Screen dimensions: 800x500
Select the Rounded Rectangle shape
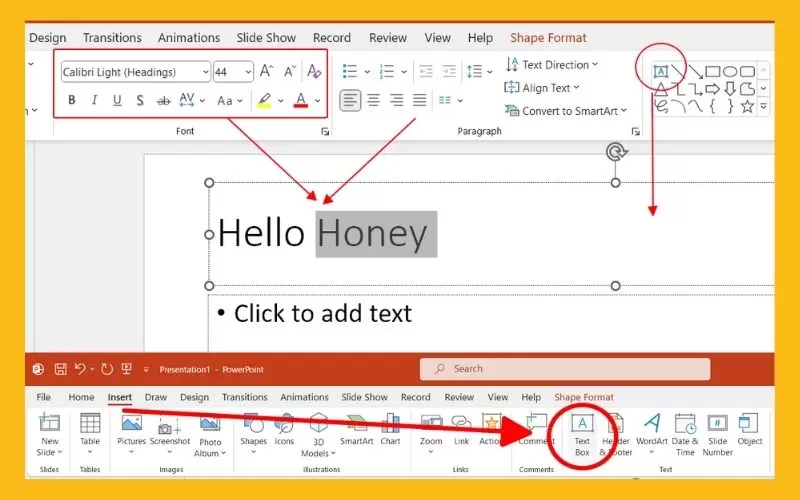pos(747,71)
